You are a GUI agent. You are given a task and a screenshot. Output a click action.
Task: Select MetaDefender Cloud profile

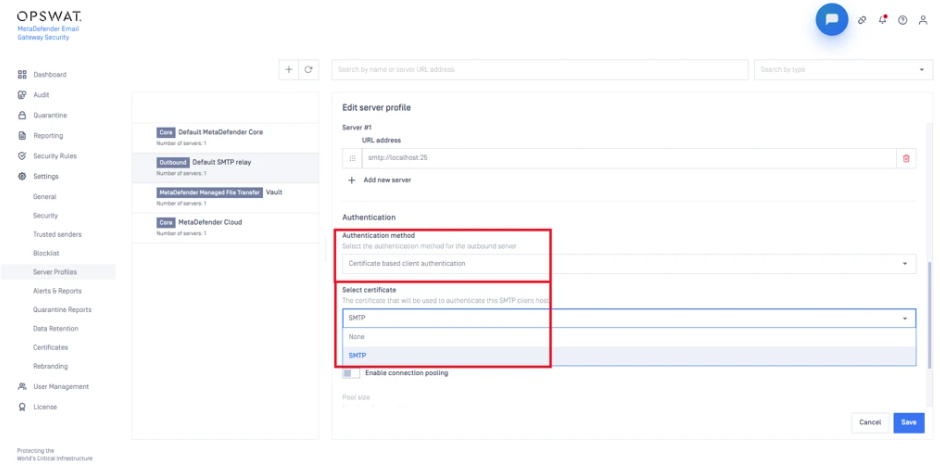(x=225, y=227)
